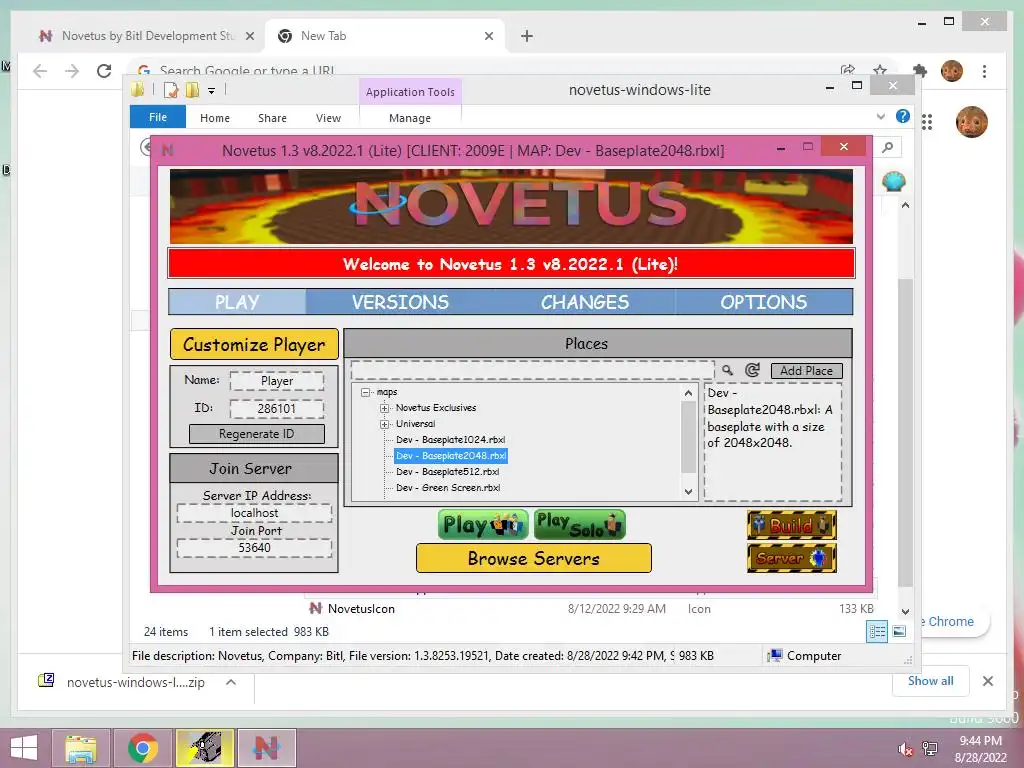Open the Windows Start button
Image resolution: width=1024 pixels, height=768 pixels.
coord(24,748)
